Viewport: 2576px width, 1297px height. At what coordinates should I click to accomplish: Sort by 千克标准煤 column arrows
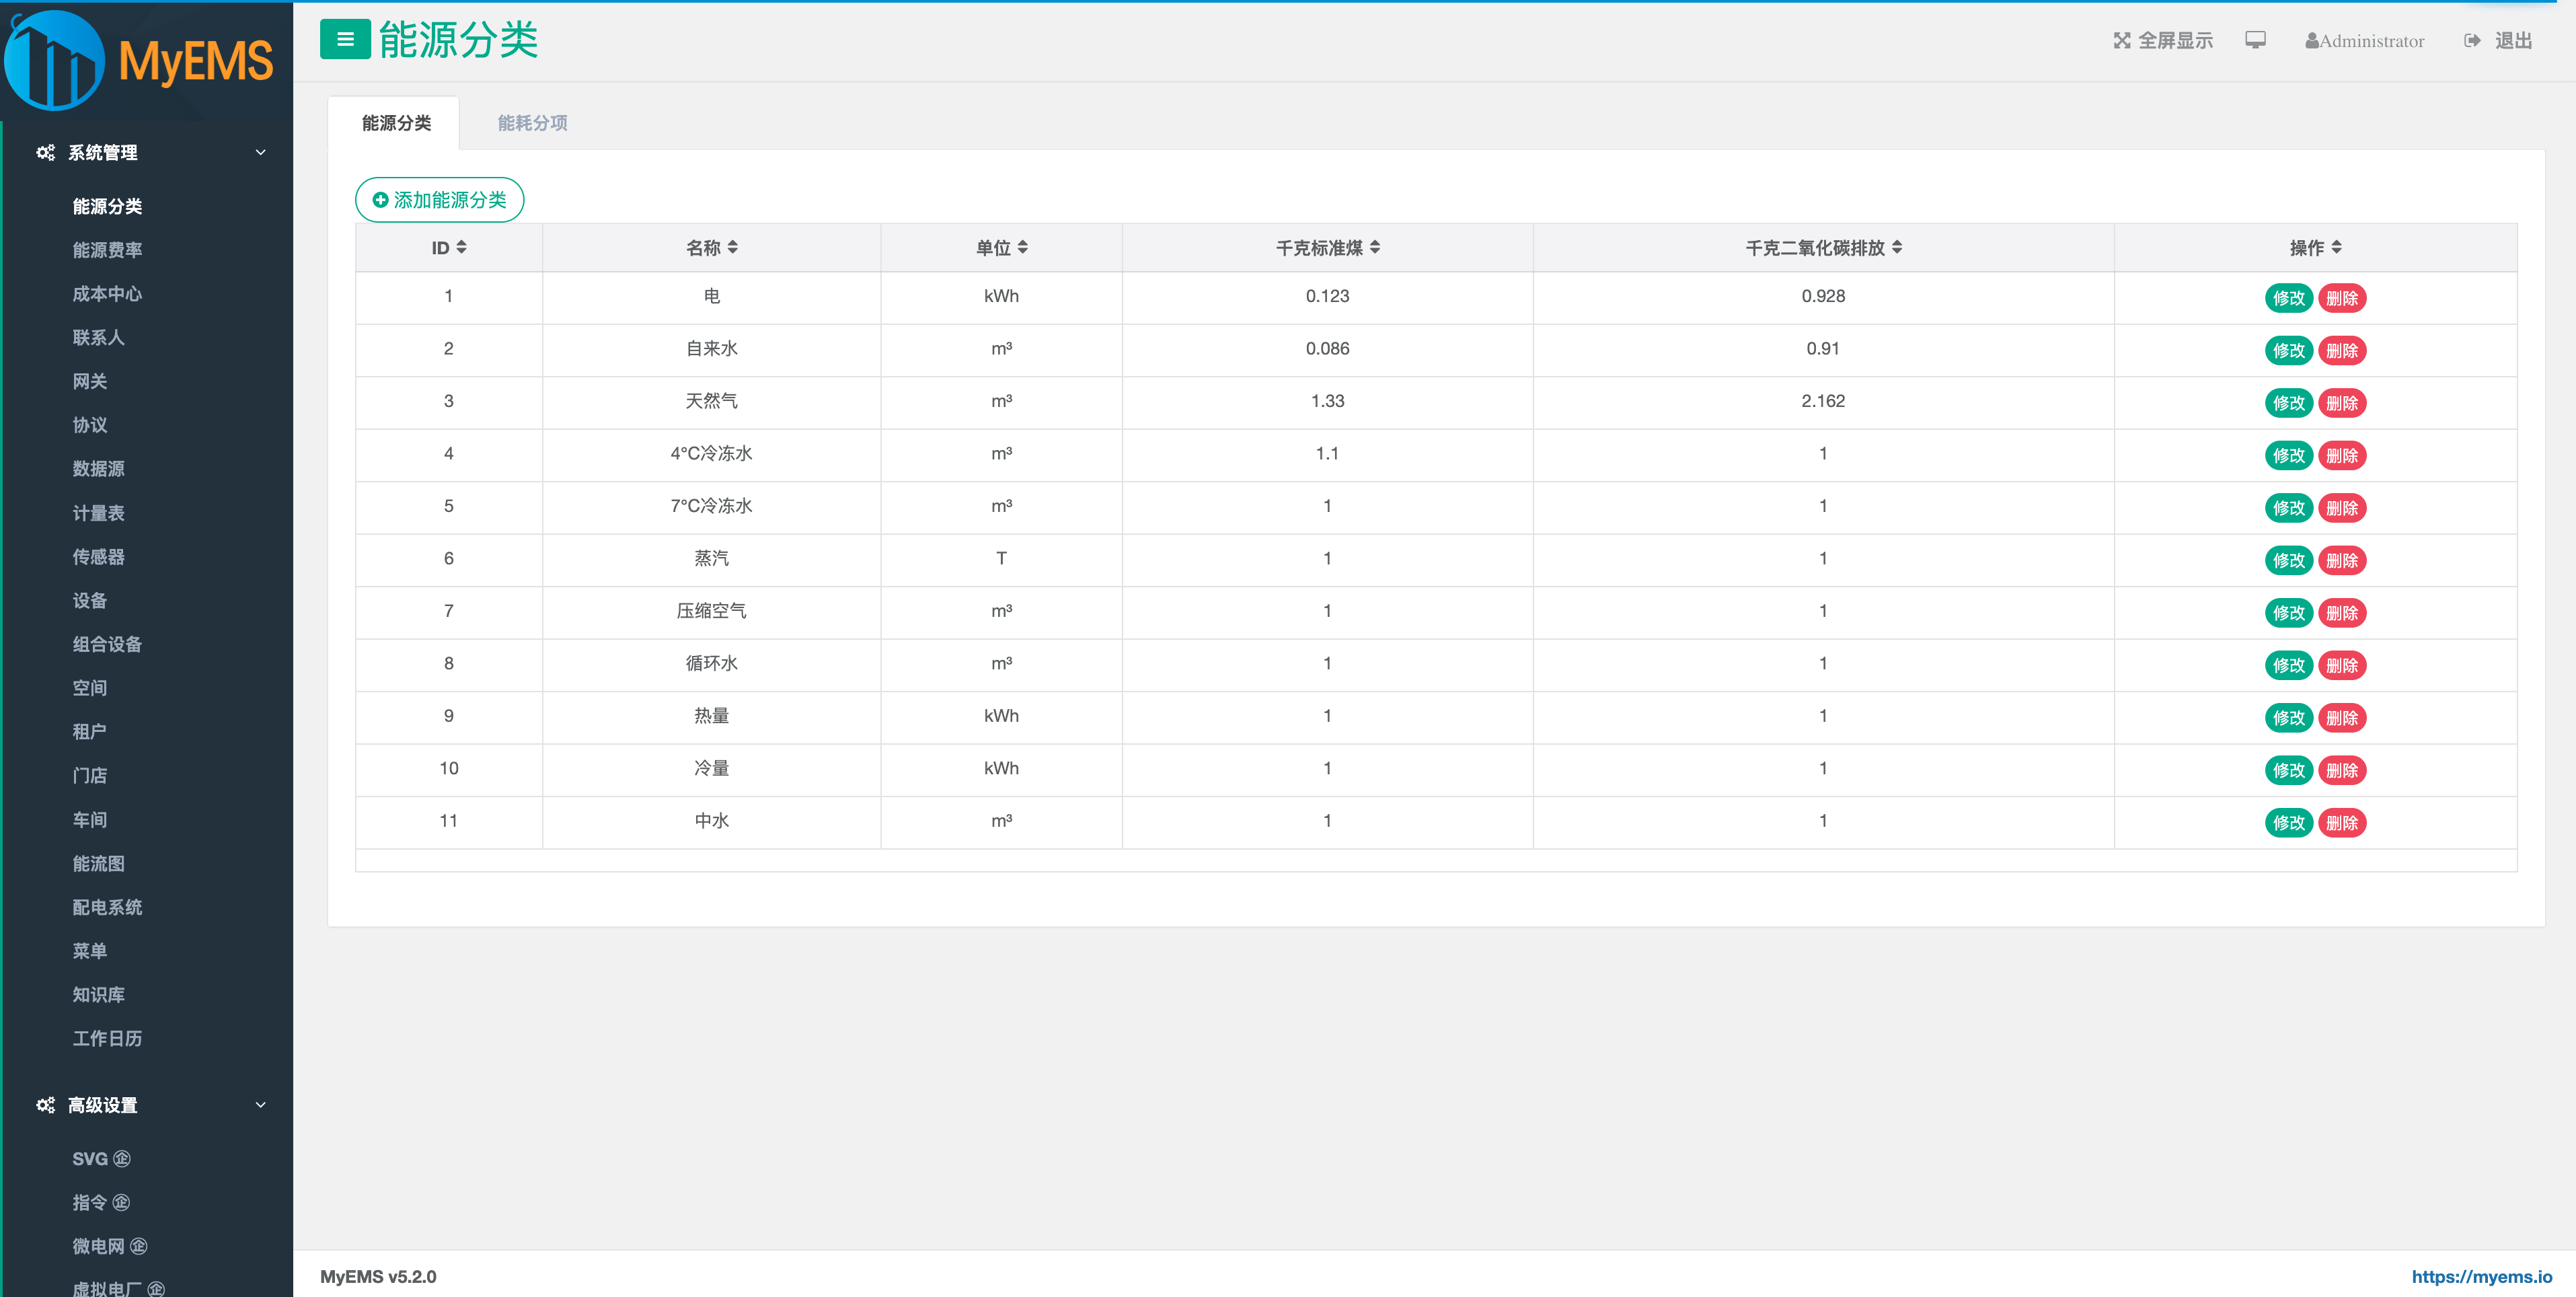1375,247
